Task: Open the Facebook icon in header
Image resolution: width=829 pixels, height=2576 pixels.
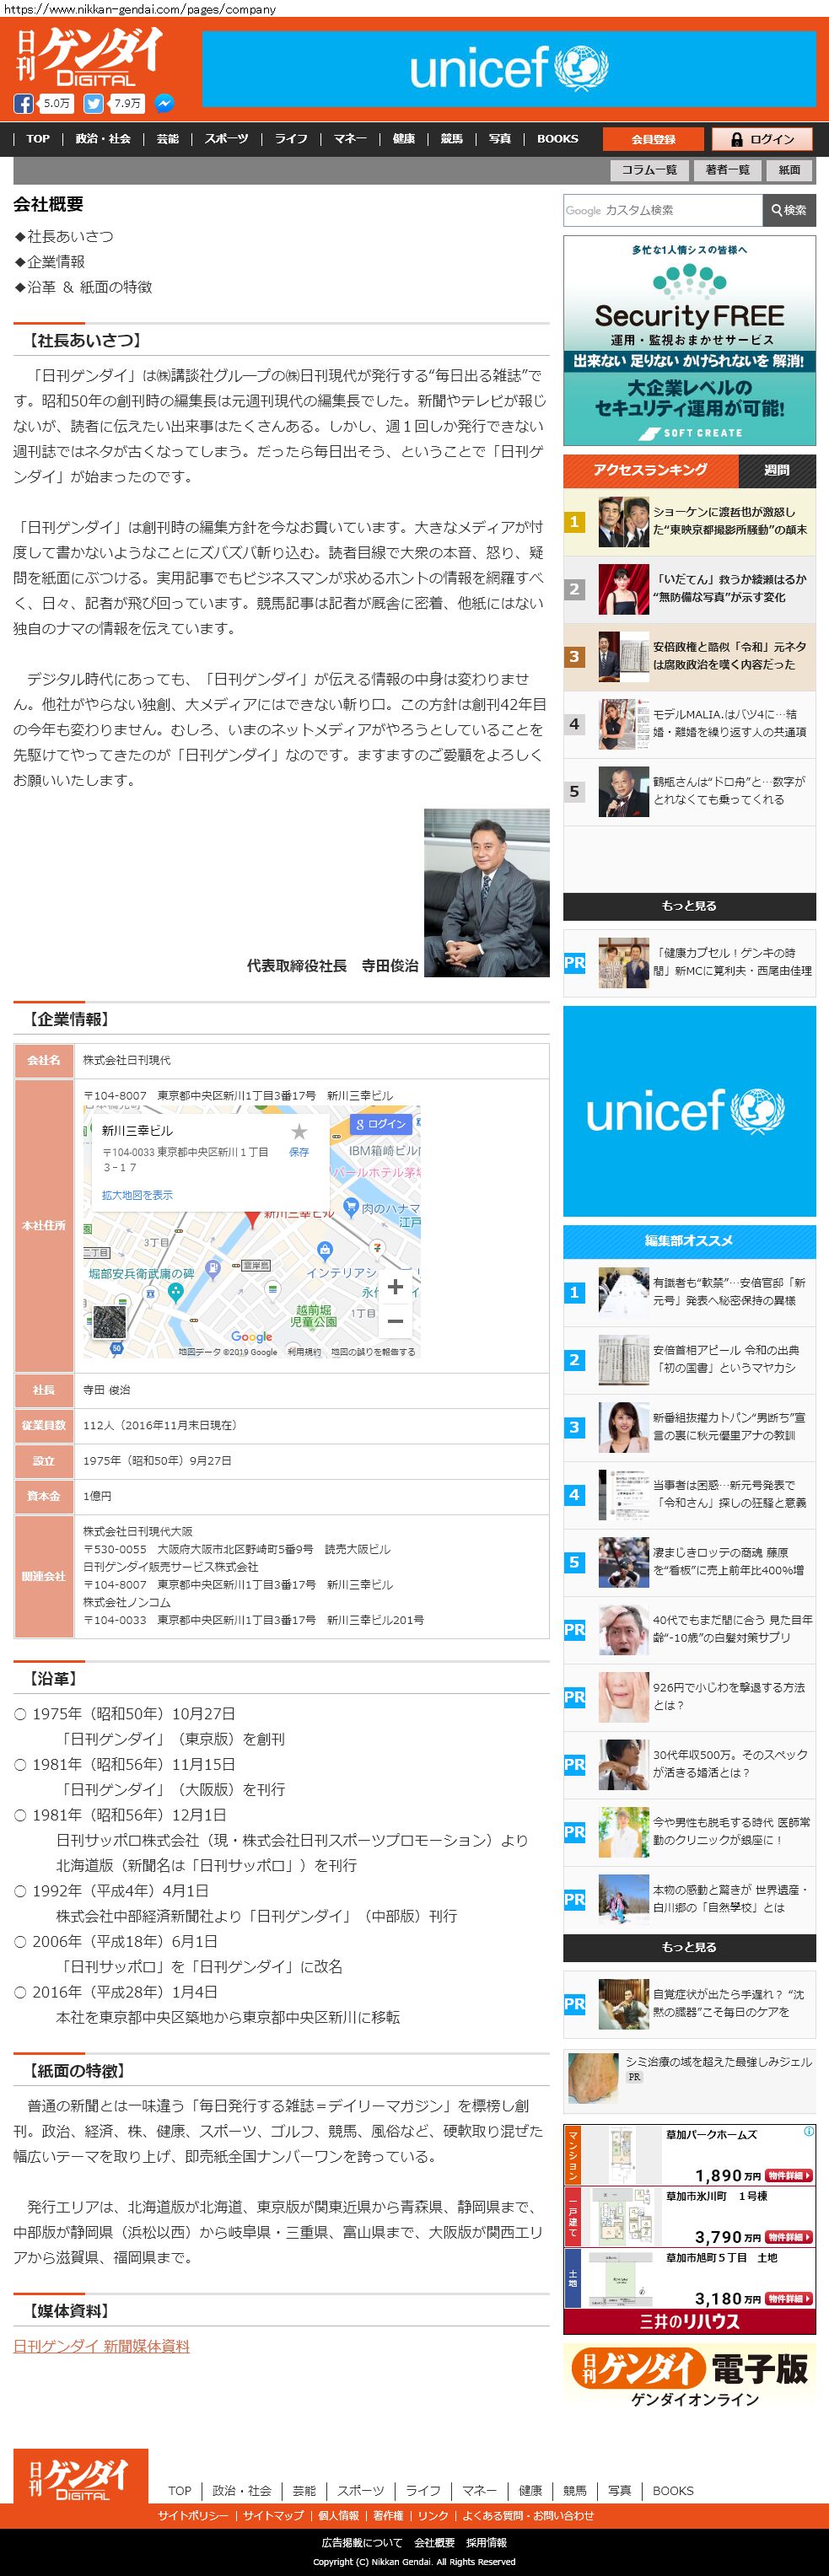Action: 23,104
